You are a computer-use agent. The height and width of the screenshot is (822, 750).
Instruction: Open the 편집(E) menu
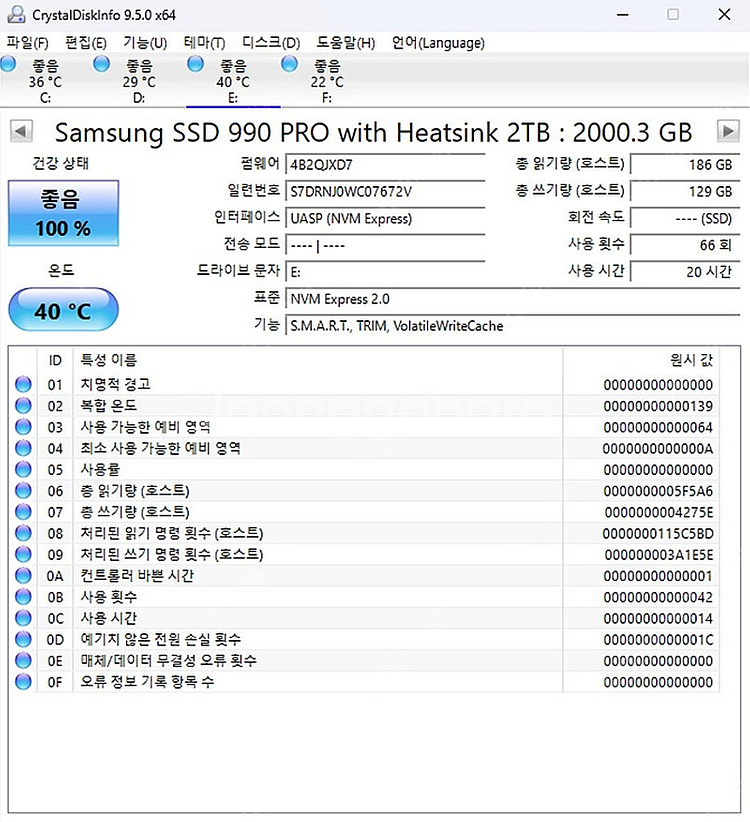pyautogui.click(x=85, y=42)
